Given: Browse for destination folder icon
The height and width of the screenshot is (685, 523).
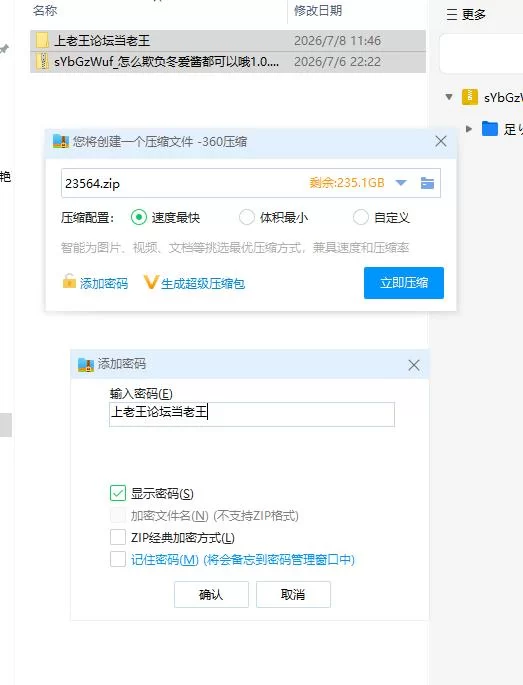Looking at the screenshot, I should pos(427,183).
